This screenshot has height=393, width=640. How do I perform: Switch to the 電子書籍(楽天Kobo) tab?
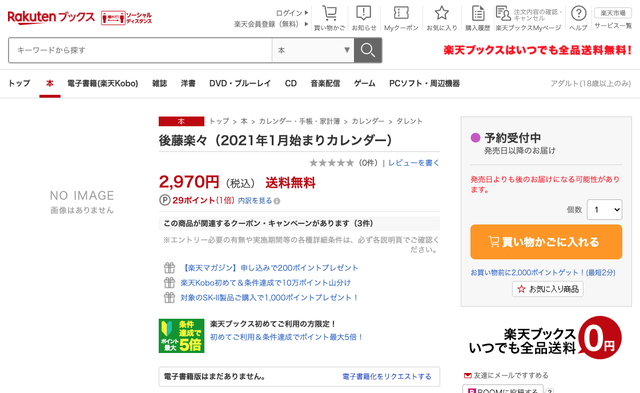tap(103, 84)
